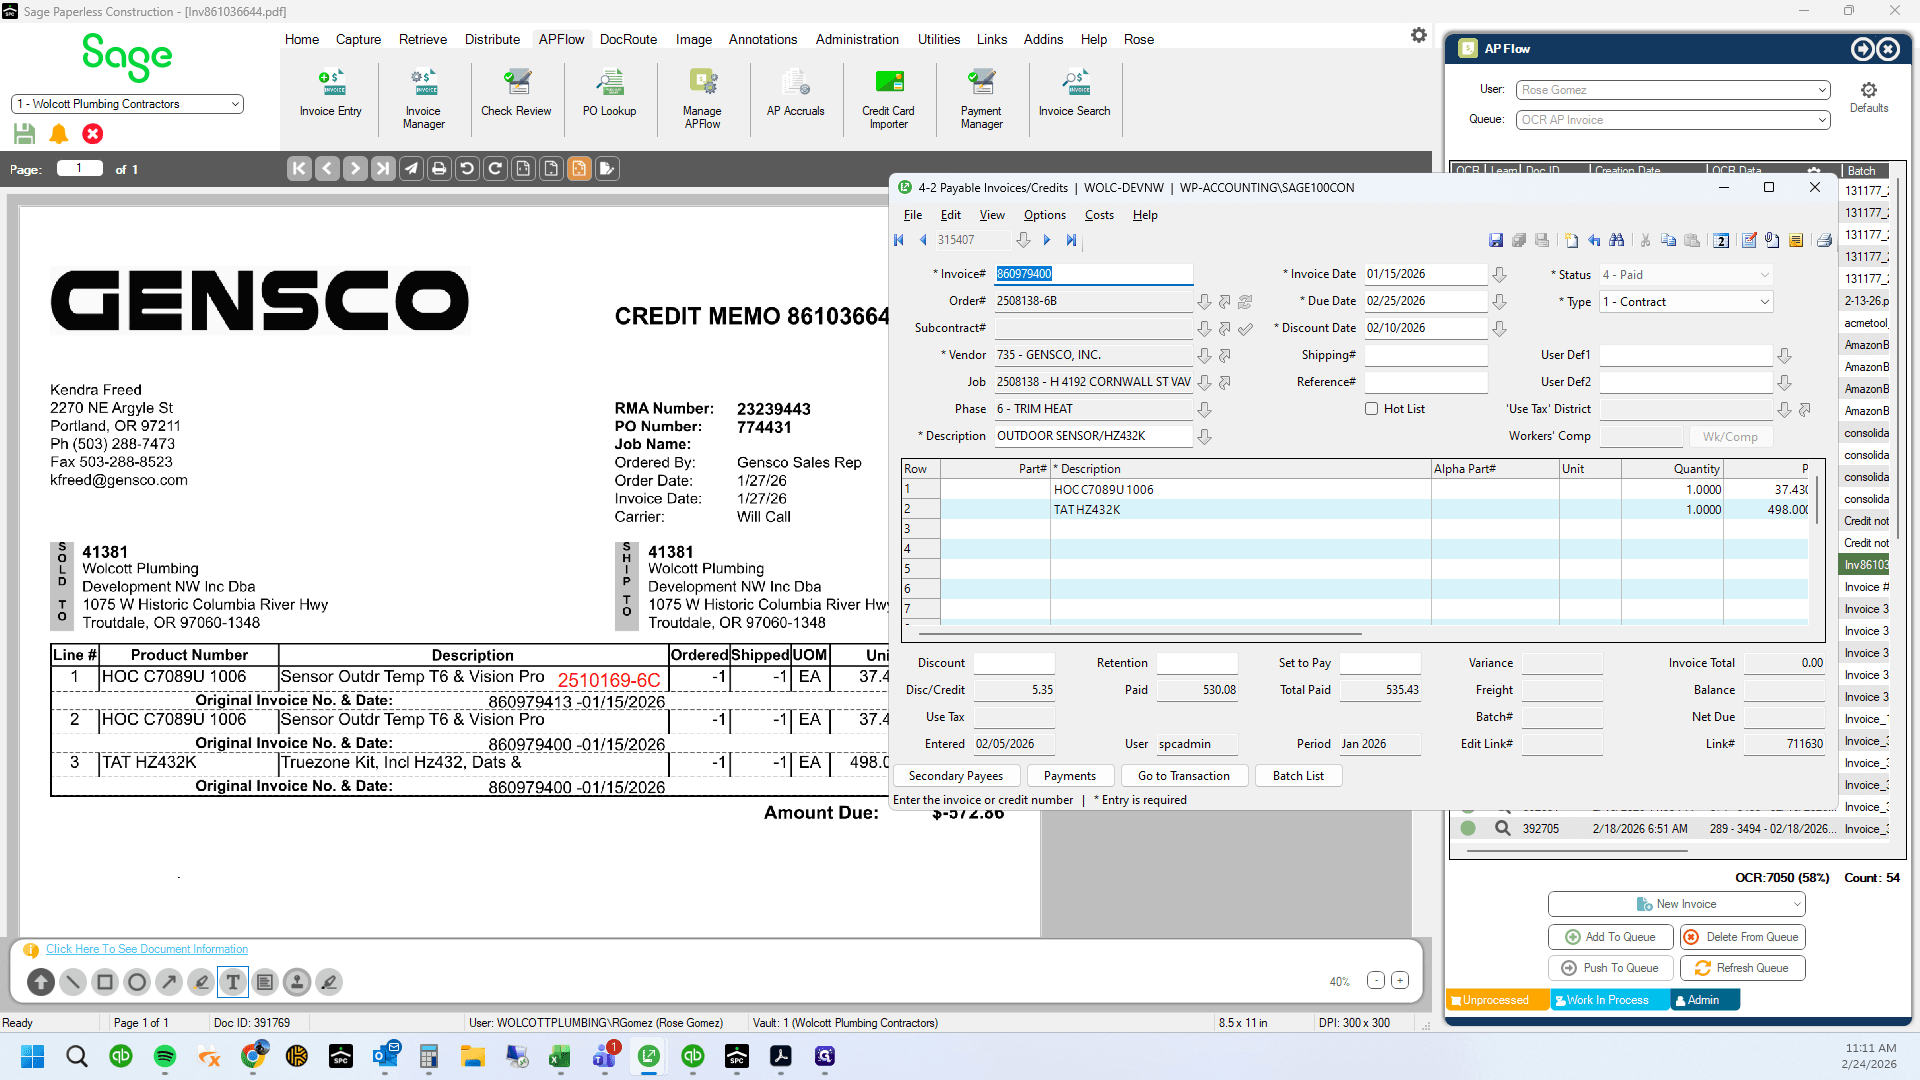Open the Vendor lookup arrow
The width and height of the screenshot is (1920, 1080).
pos(1204,355)
